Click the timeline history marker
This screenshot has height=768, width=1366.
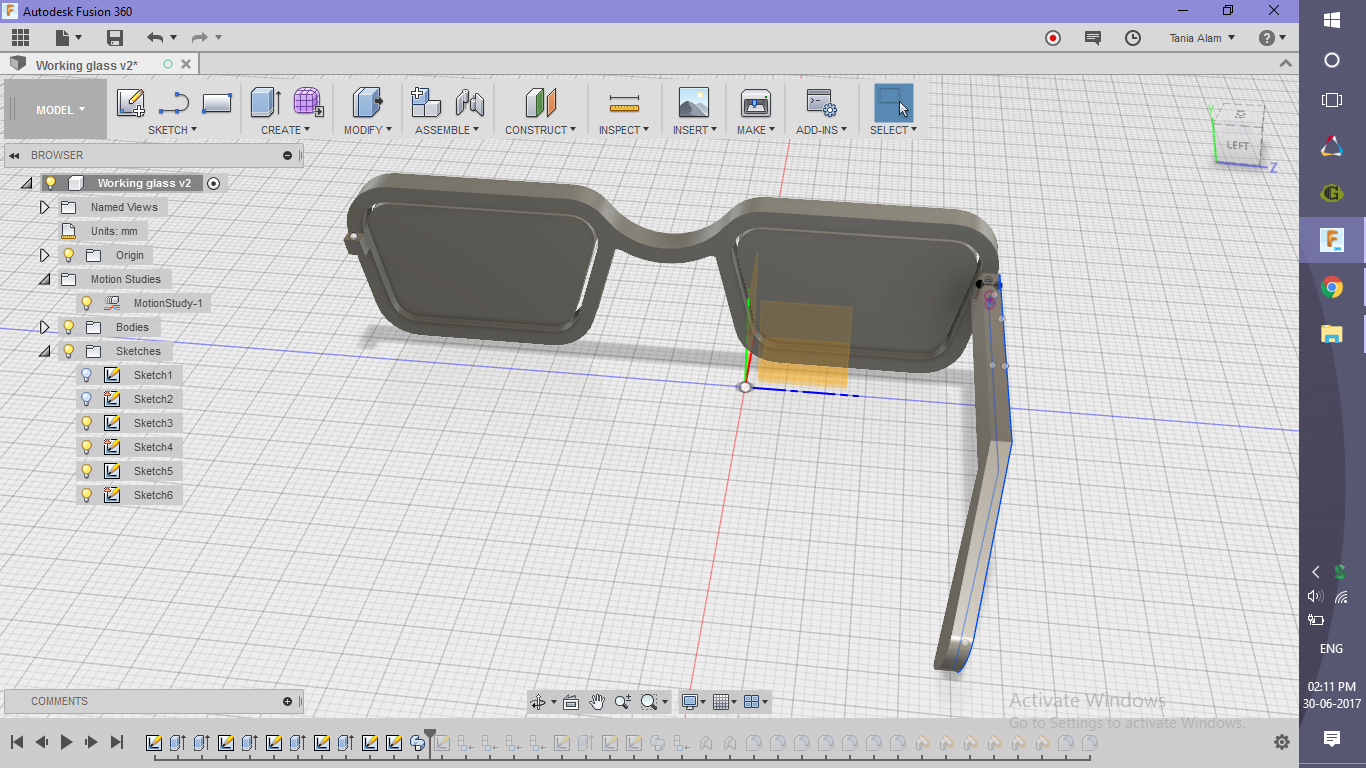[430, 738]
